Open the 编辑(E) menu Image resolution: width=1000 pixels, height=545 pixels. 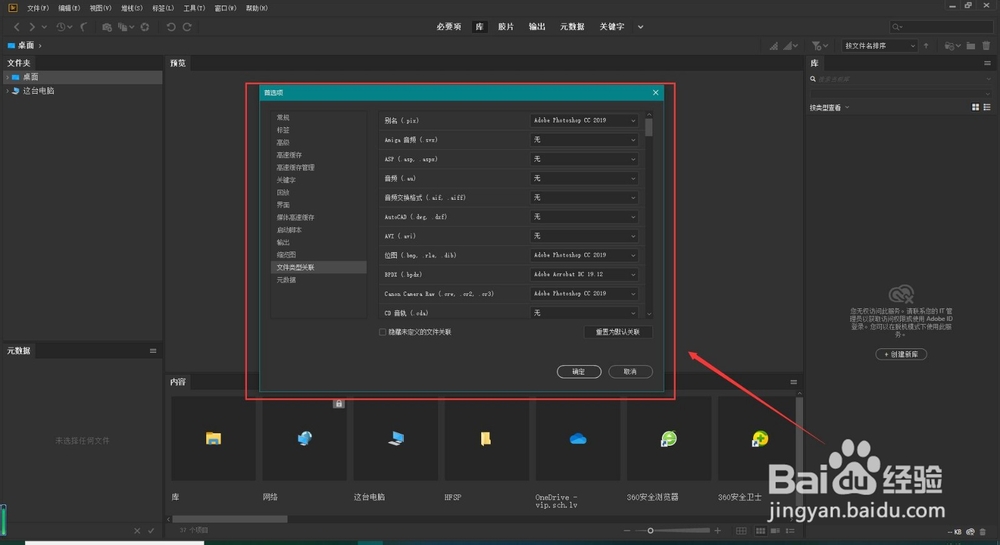tap(69, 8)
